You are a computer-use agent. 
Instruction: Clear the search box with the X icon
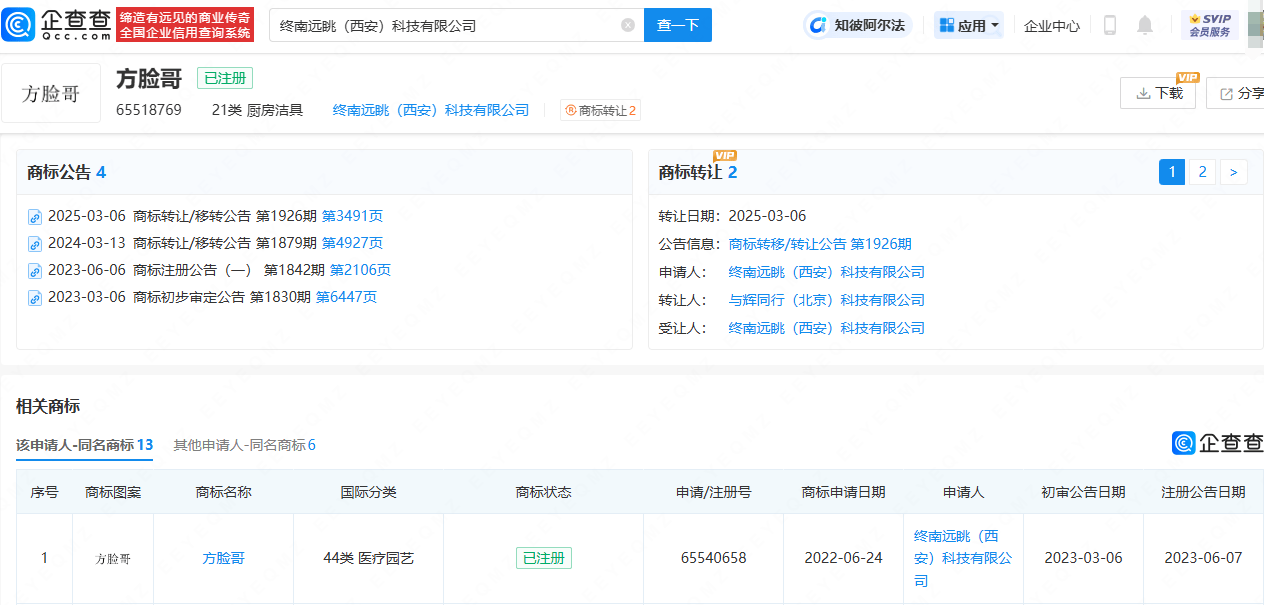[628, 25]
